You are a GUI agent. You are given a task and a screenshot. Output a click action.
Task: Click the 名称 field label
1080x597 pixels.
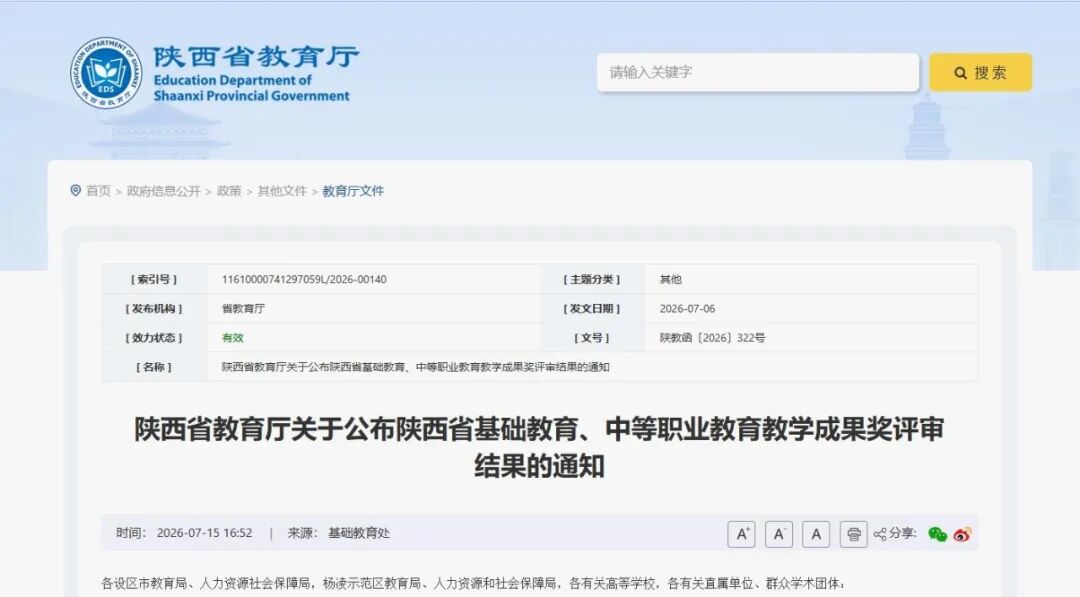(154, 367)
